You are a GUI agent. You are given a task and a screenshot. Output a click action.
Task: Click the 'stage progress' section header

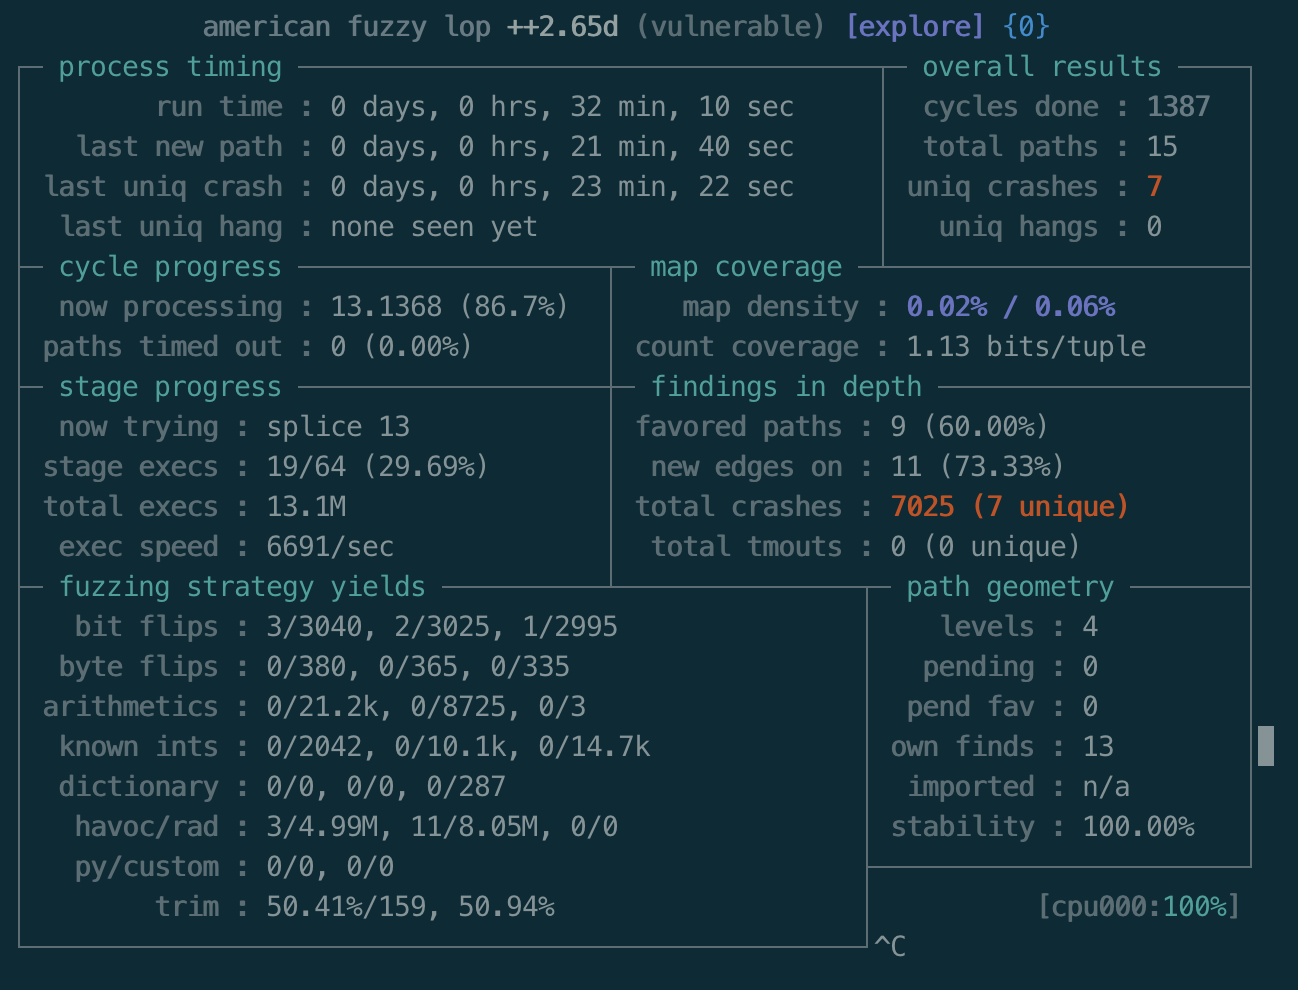170,387
